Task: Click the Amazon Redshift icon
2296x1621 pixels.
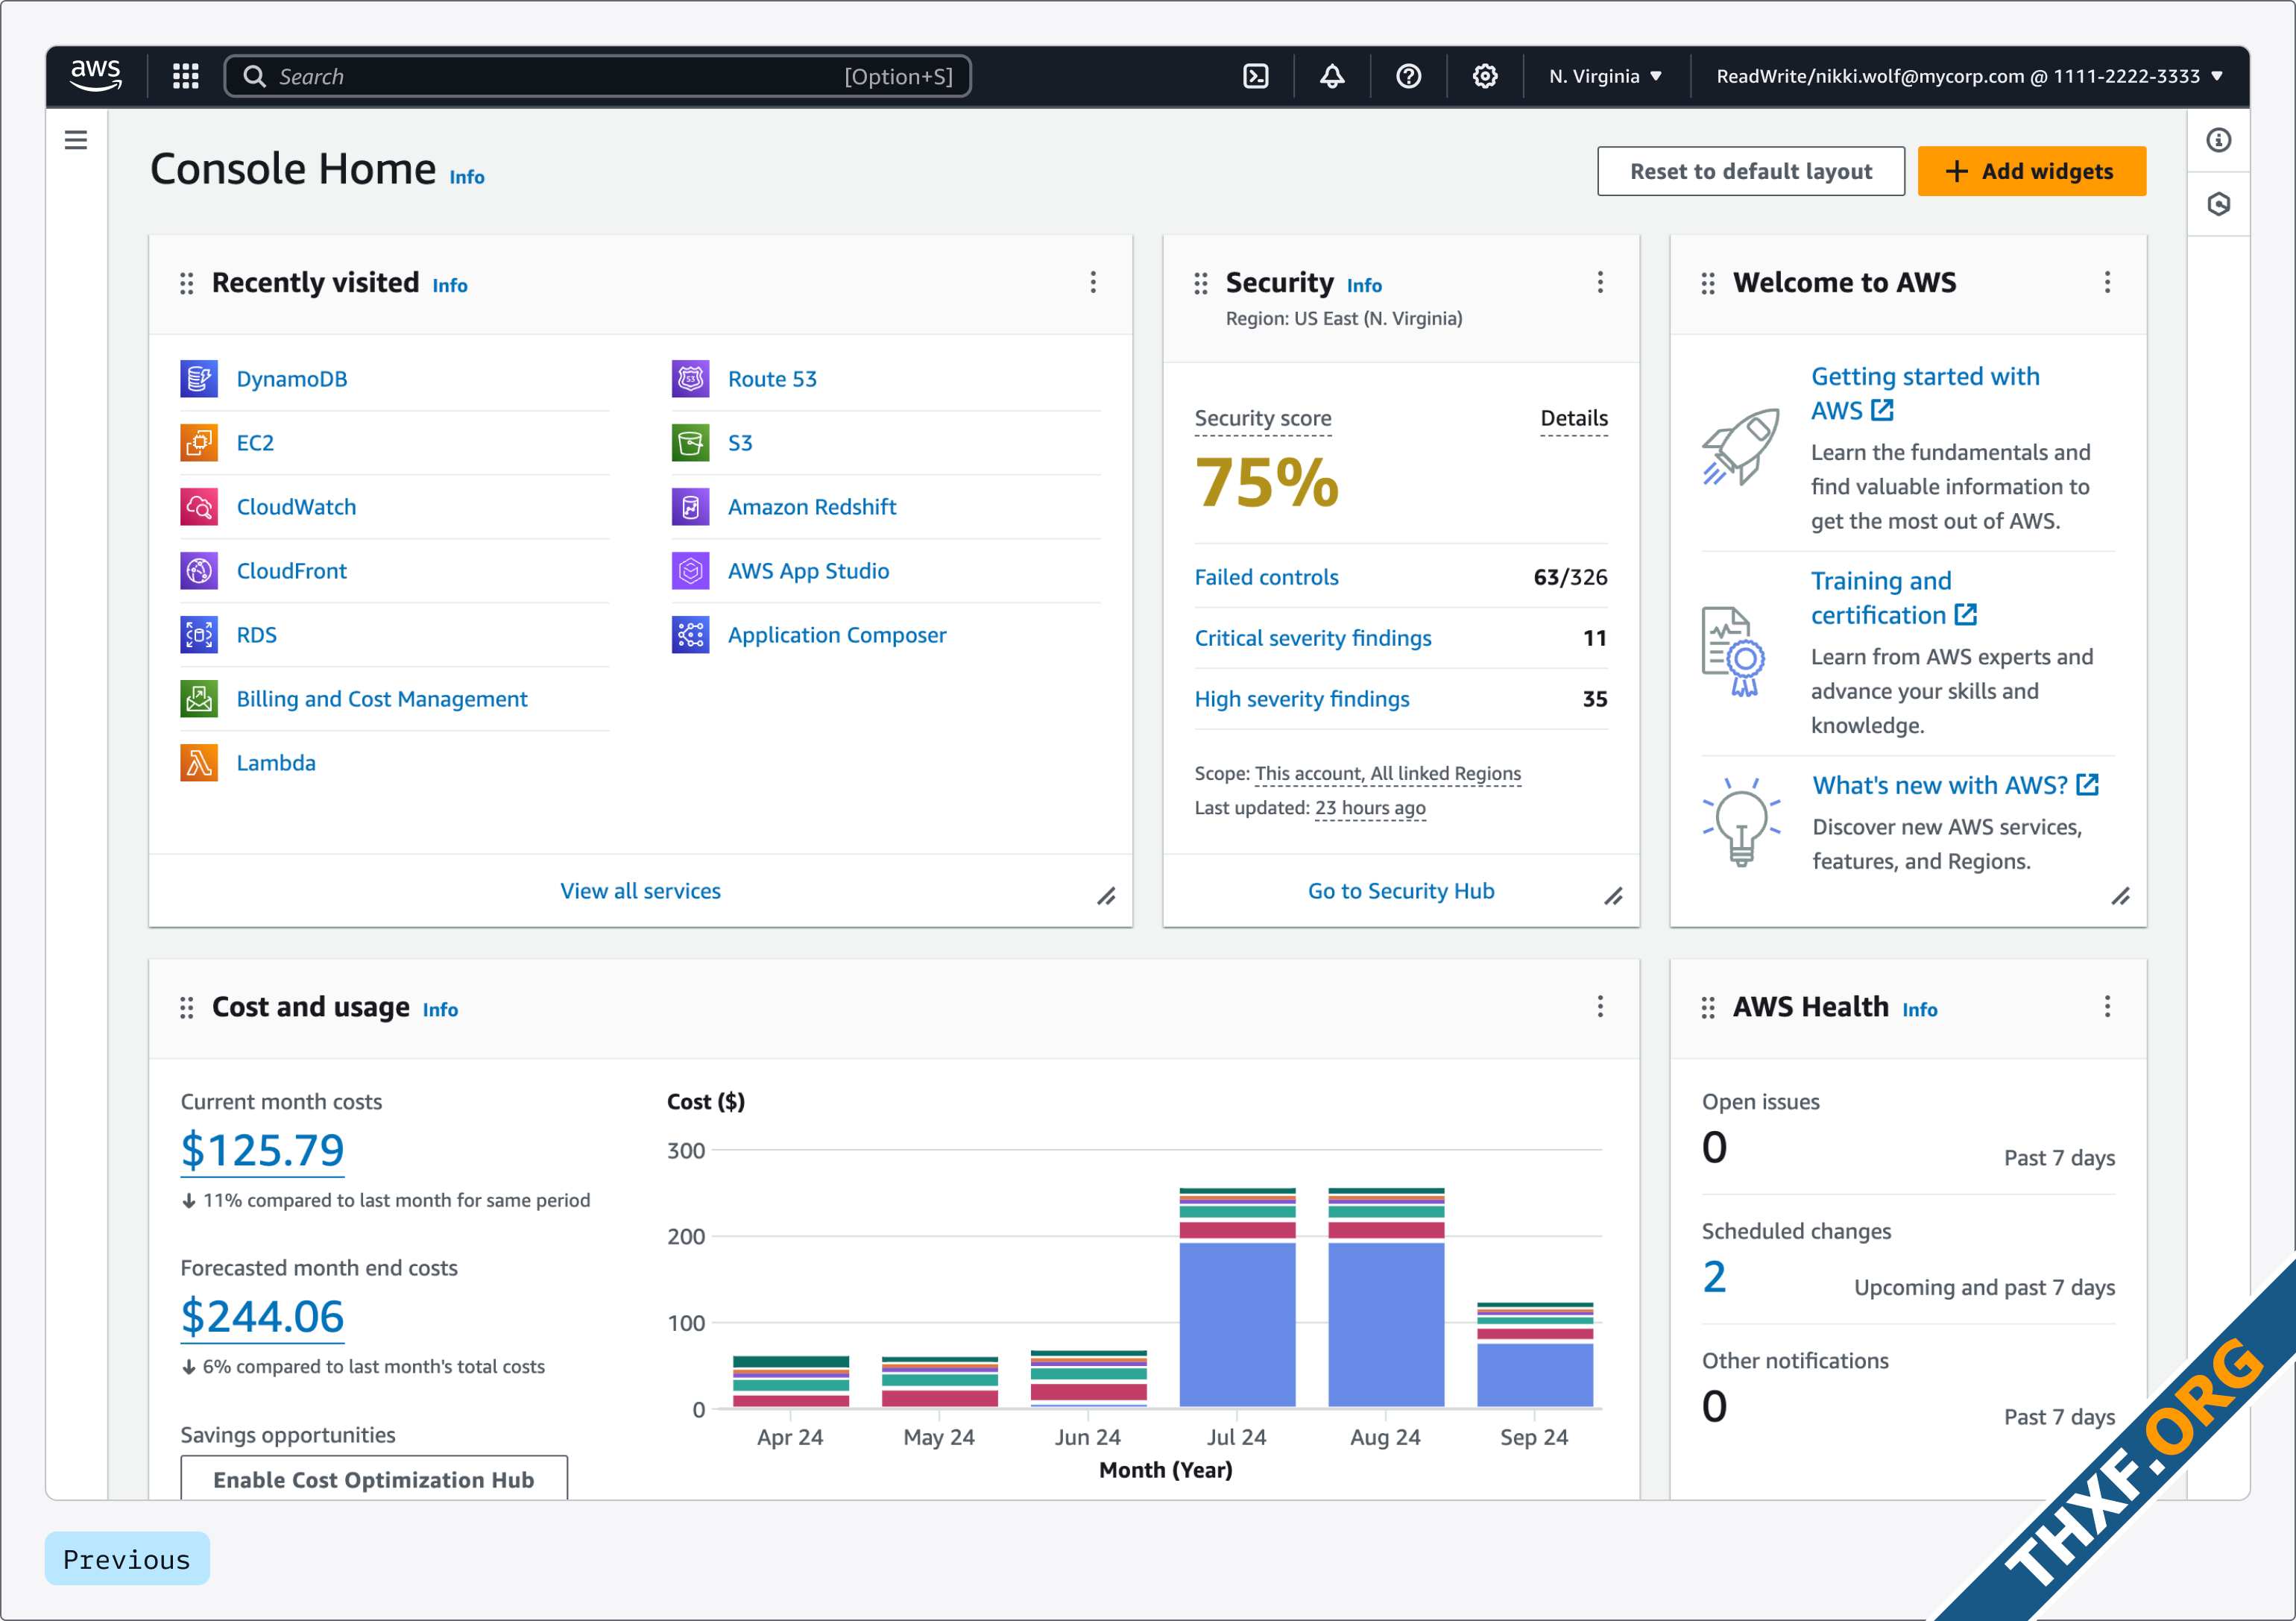Action: click(x=691, y=507)
